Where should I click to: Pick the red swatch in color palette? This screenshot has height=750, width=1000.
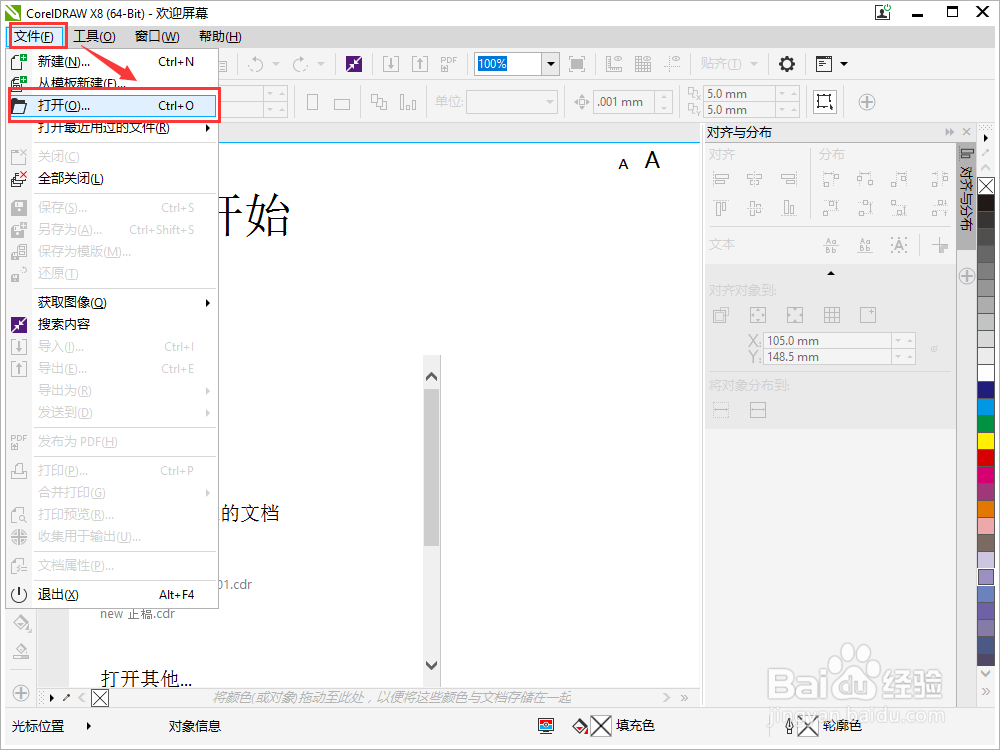tap(986, 458)
